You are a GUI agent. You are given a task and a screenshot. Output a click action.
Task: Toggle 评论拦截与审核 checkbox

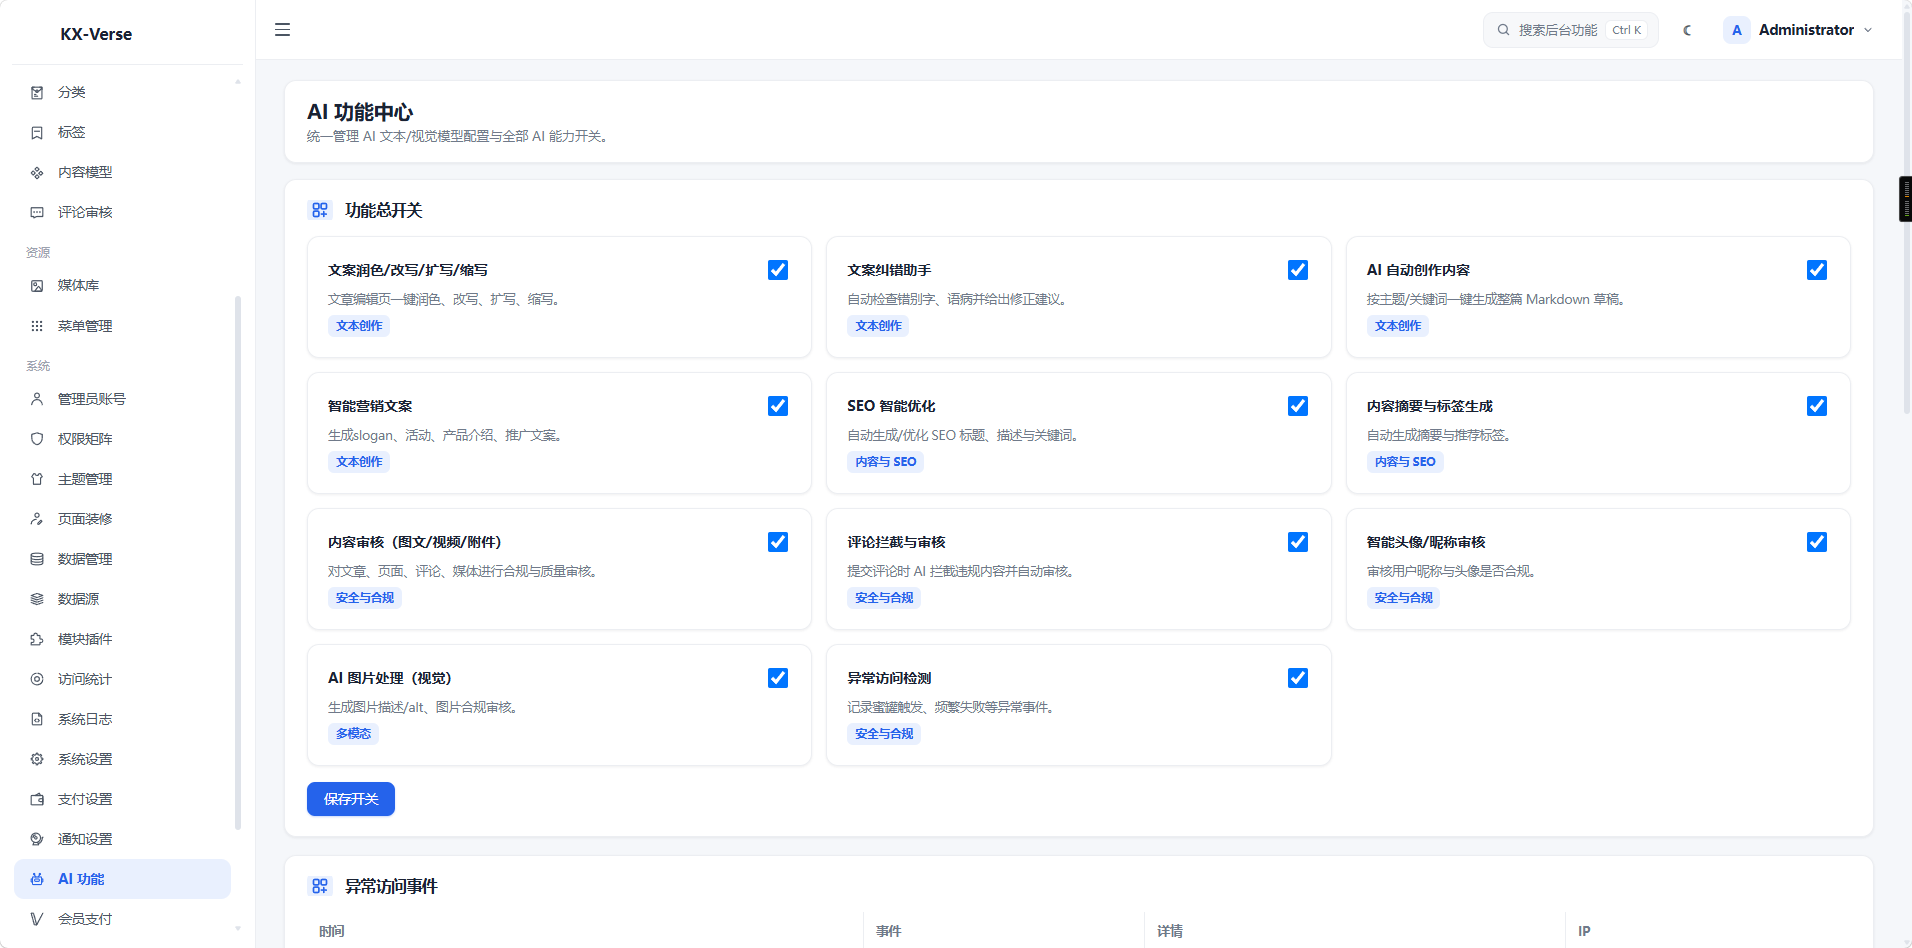(x=1298, y=542)
